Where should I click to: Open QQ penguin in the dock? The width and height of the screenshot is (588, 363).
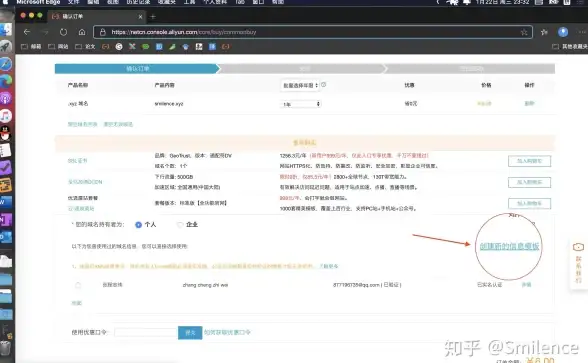pos(6,133)
